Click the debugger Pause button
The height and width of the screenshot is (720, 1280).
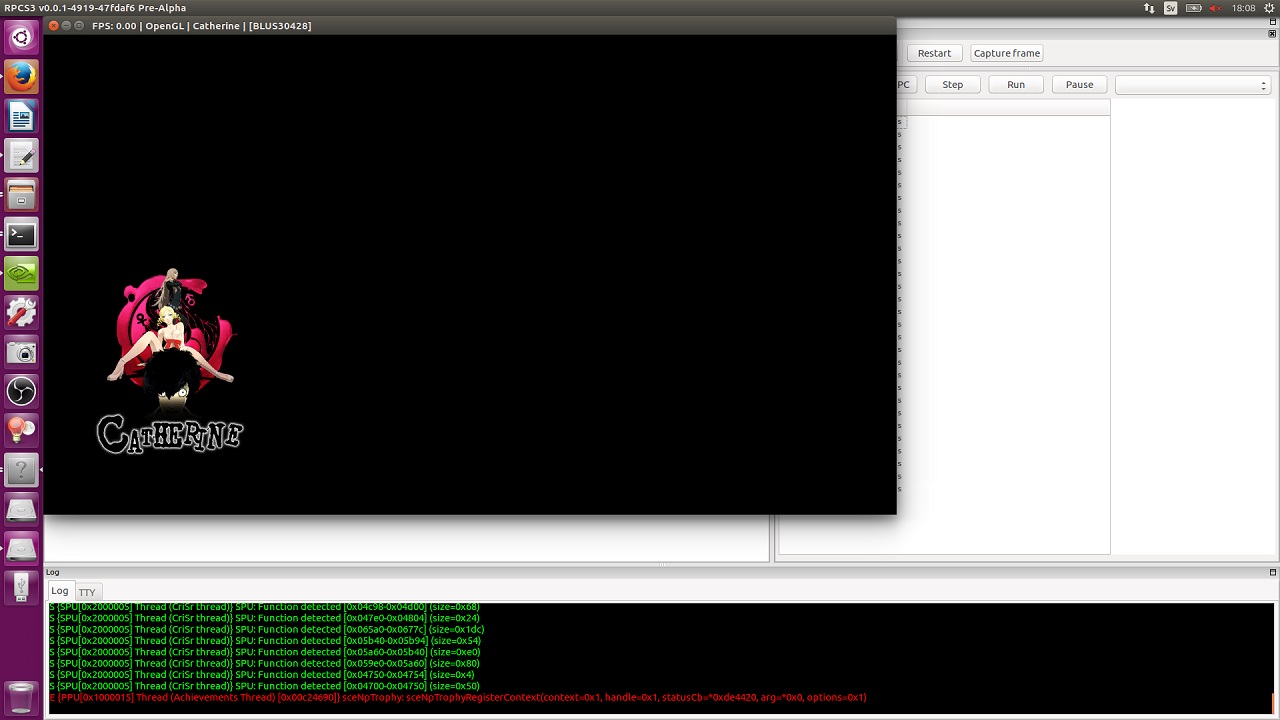click(1079, 84)
